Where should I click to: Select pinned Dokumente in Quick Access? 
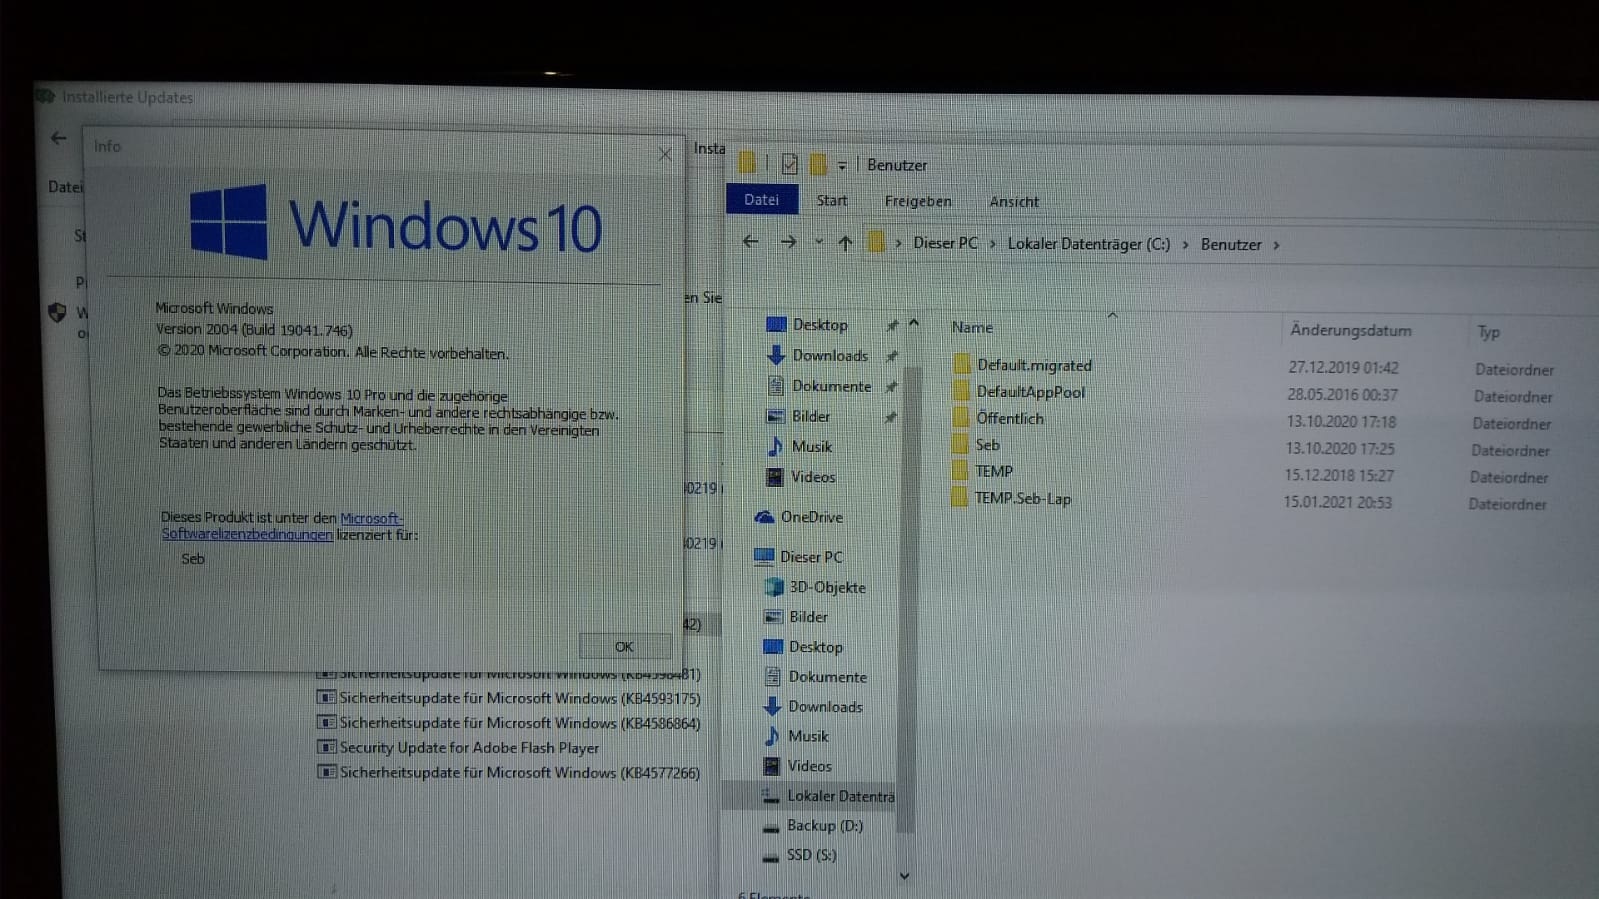(831, 386)
